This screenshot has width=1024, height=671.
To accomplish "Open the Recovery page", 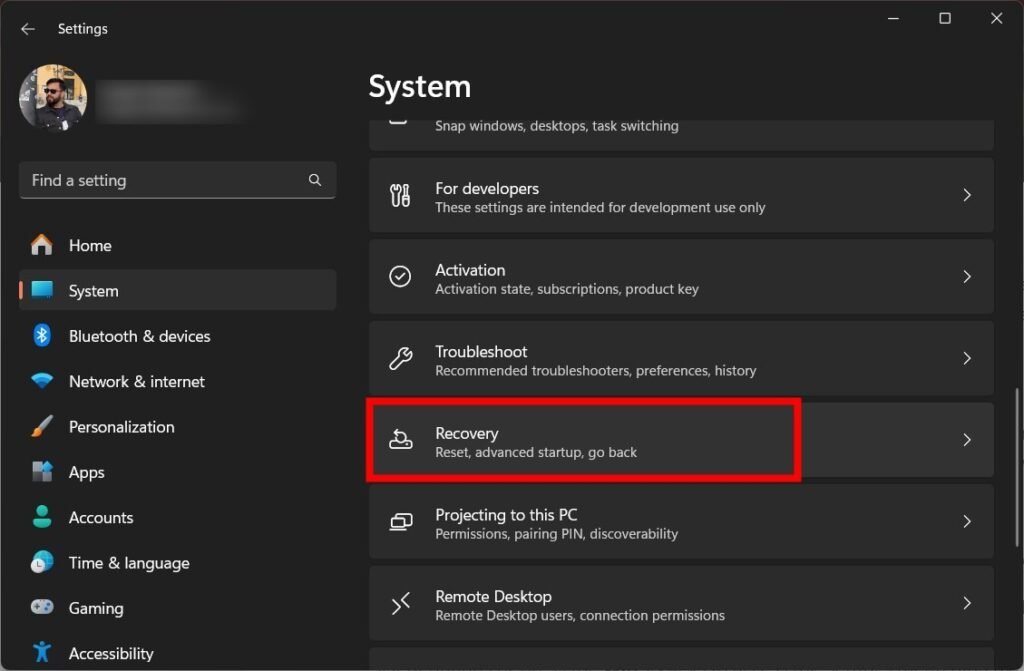I will pos(681,440).
